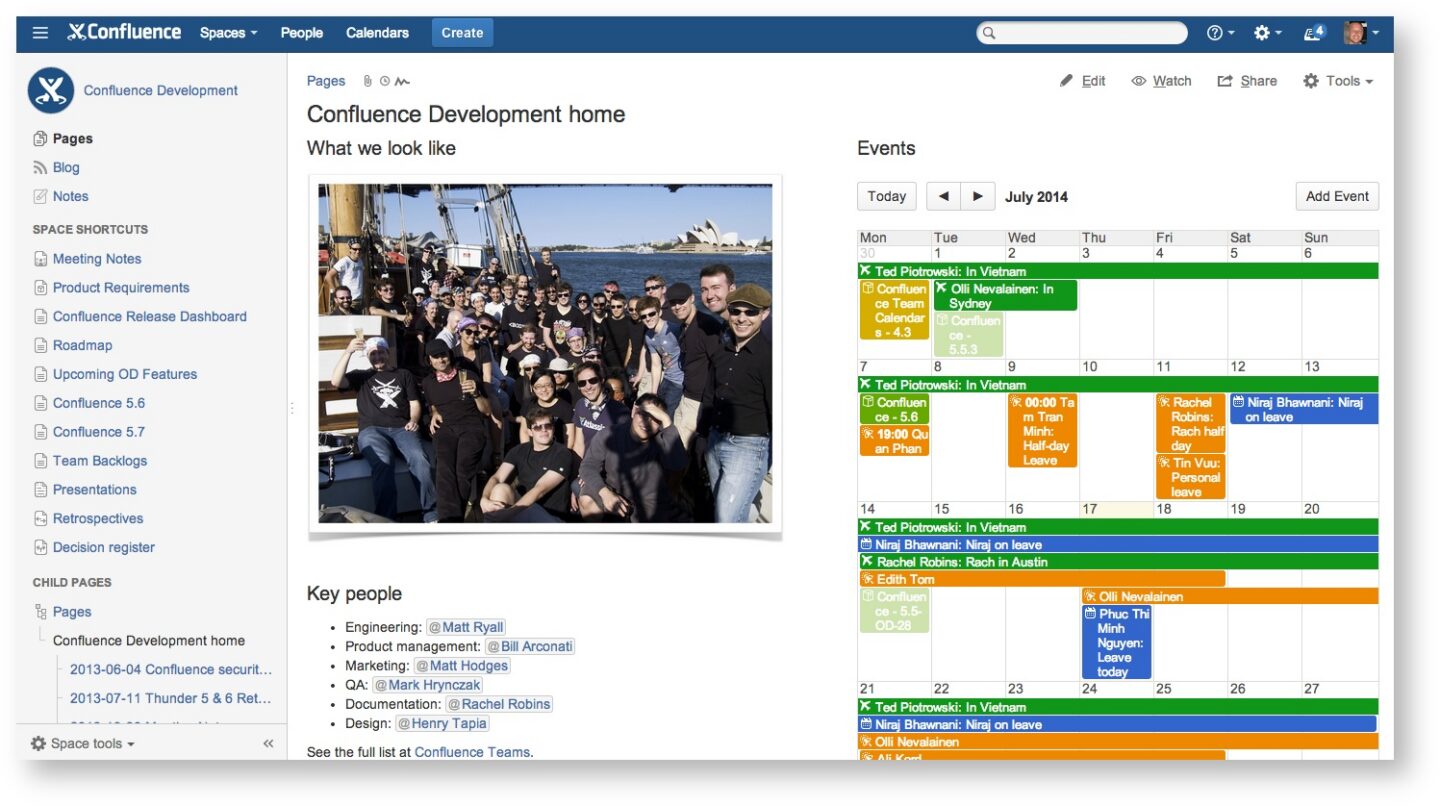Open the Pages breadcrumb link
Screen dimensions: 1440x806
(x=326, y=81)
